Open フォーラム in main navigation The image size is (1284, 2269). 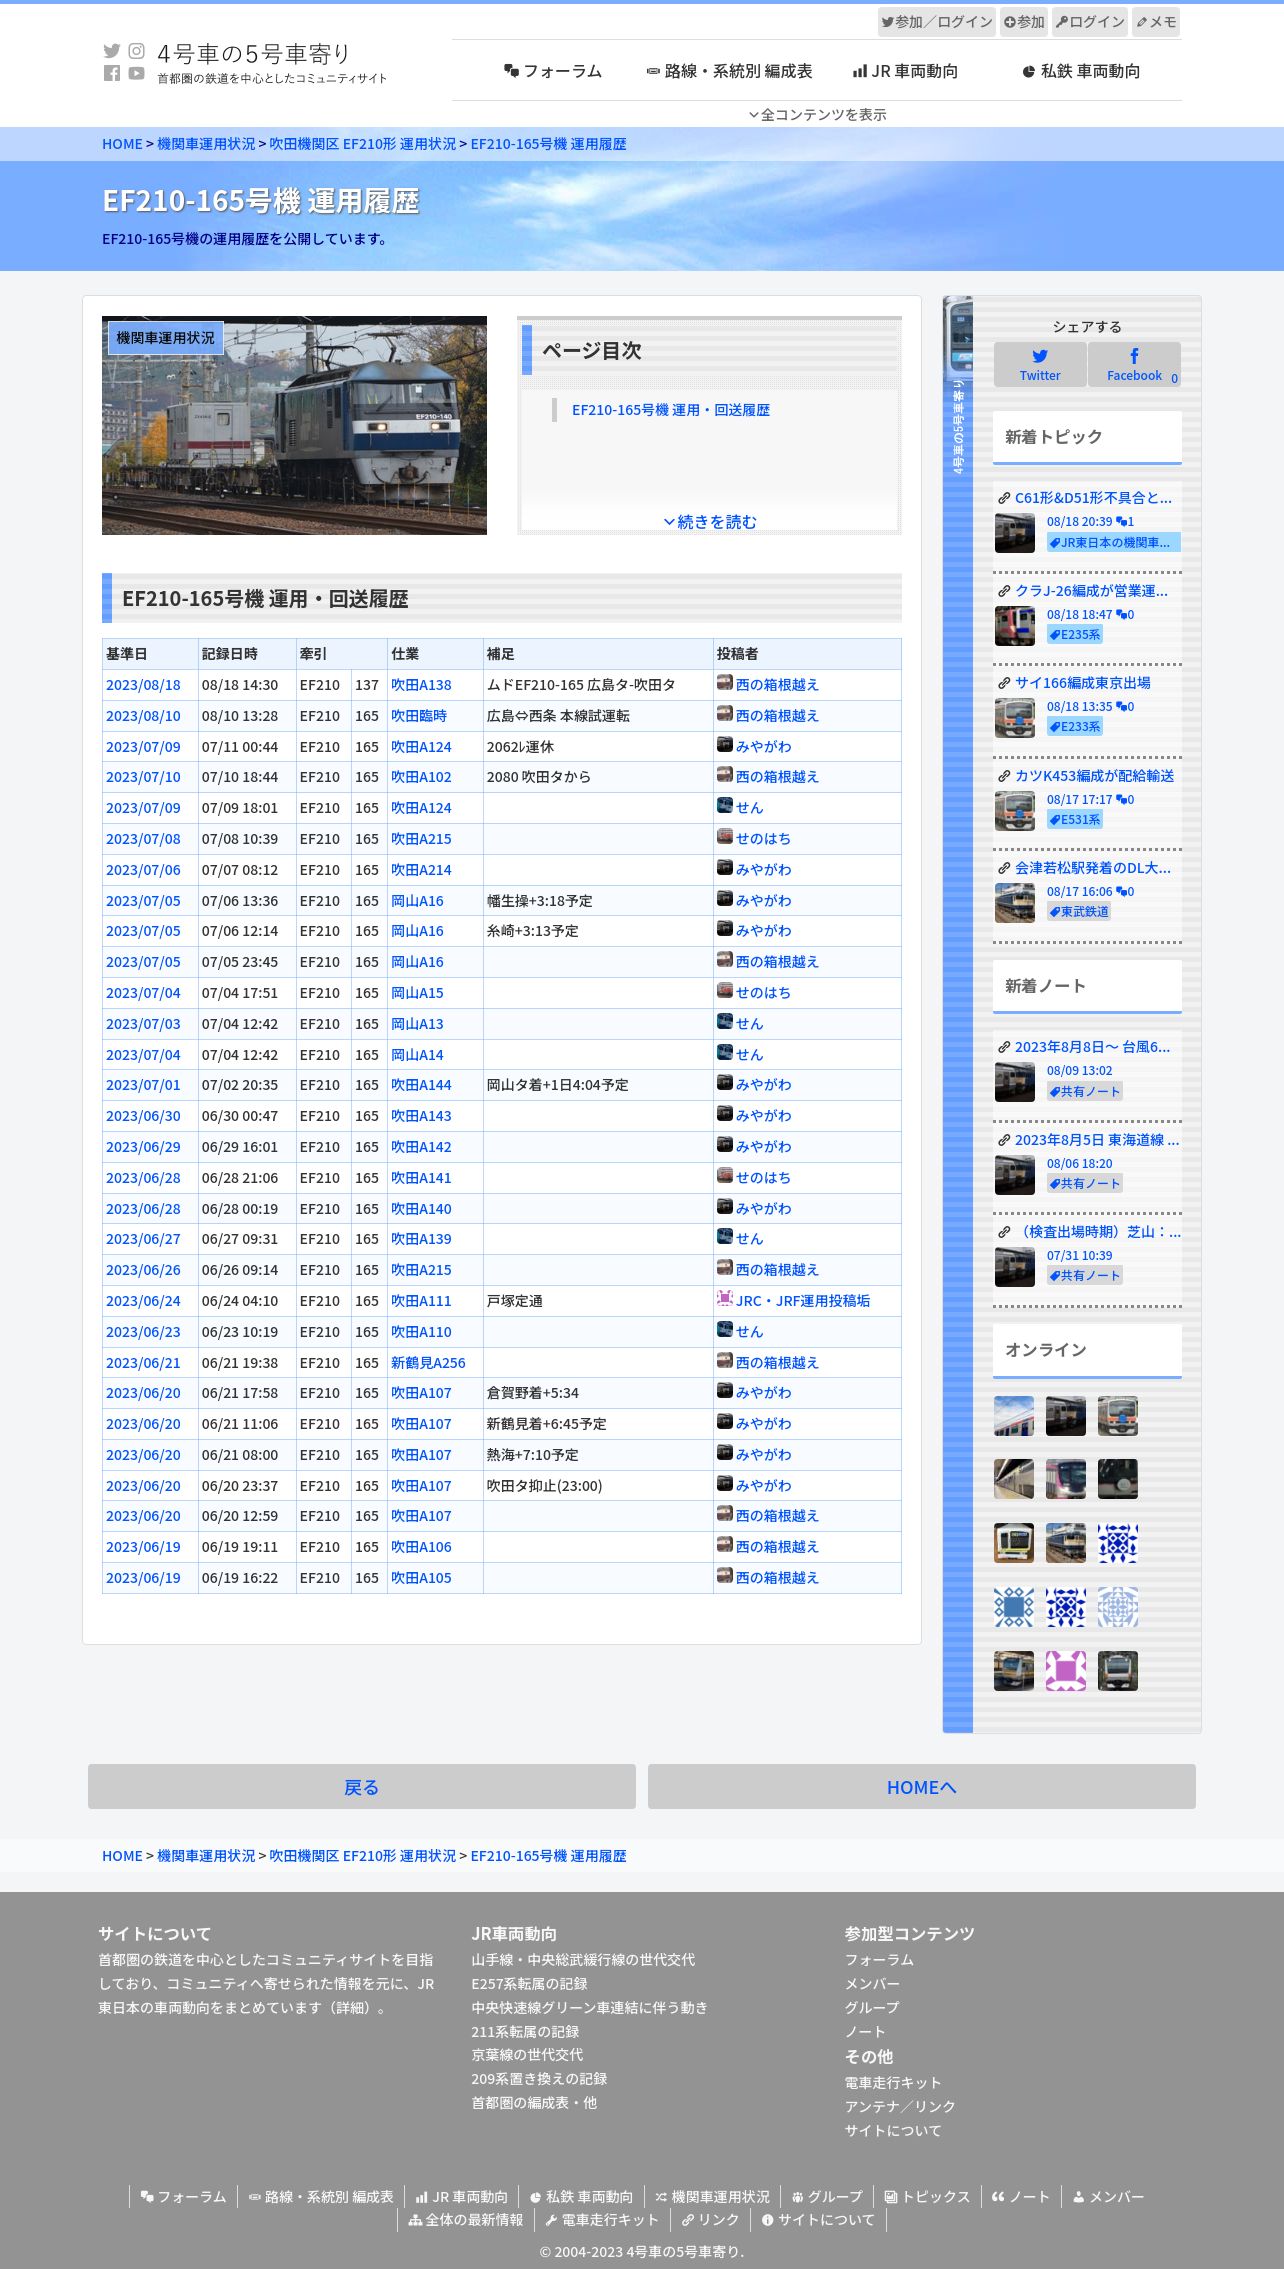click(553, 71)
